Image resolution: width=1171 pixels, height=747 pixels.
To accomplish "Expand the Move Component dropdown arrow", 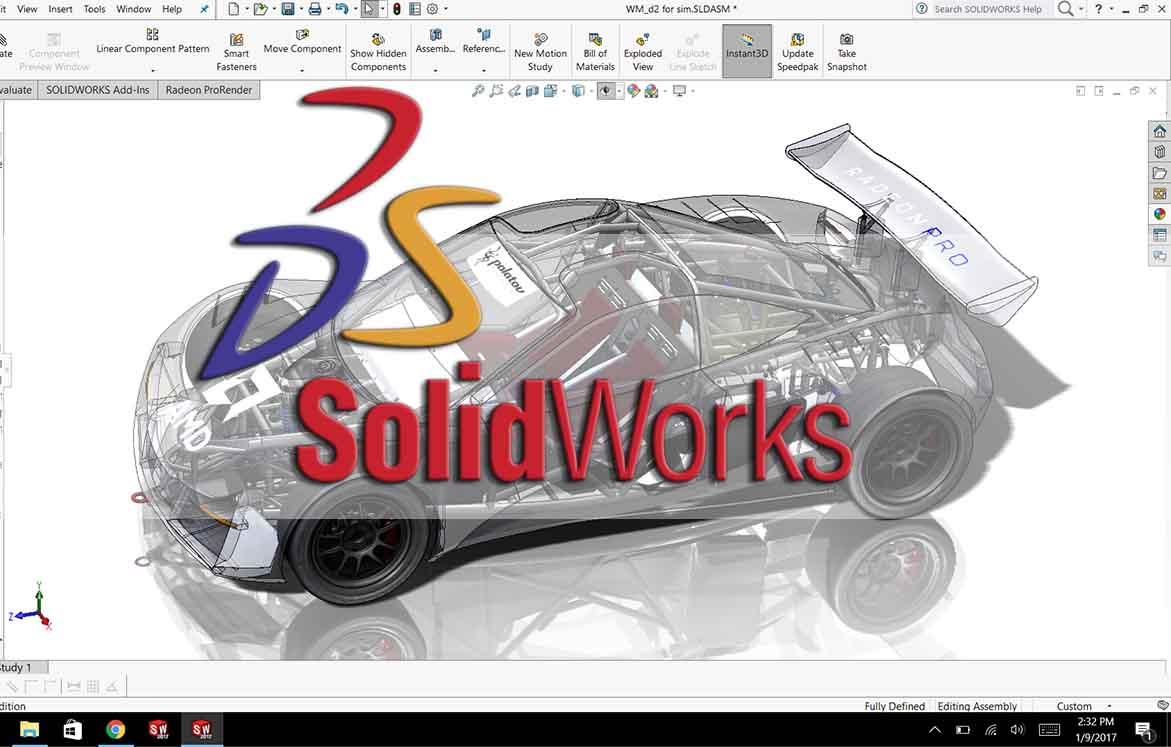I will coord(302,69).
